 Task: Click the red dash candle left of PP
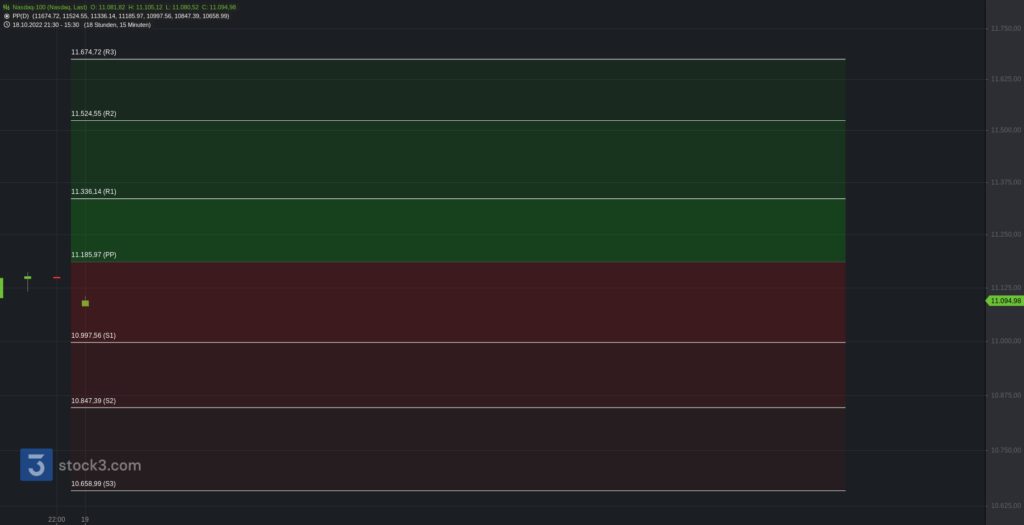[x=57, y=277]
